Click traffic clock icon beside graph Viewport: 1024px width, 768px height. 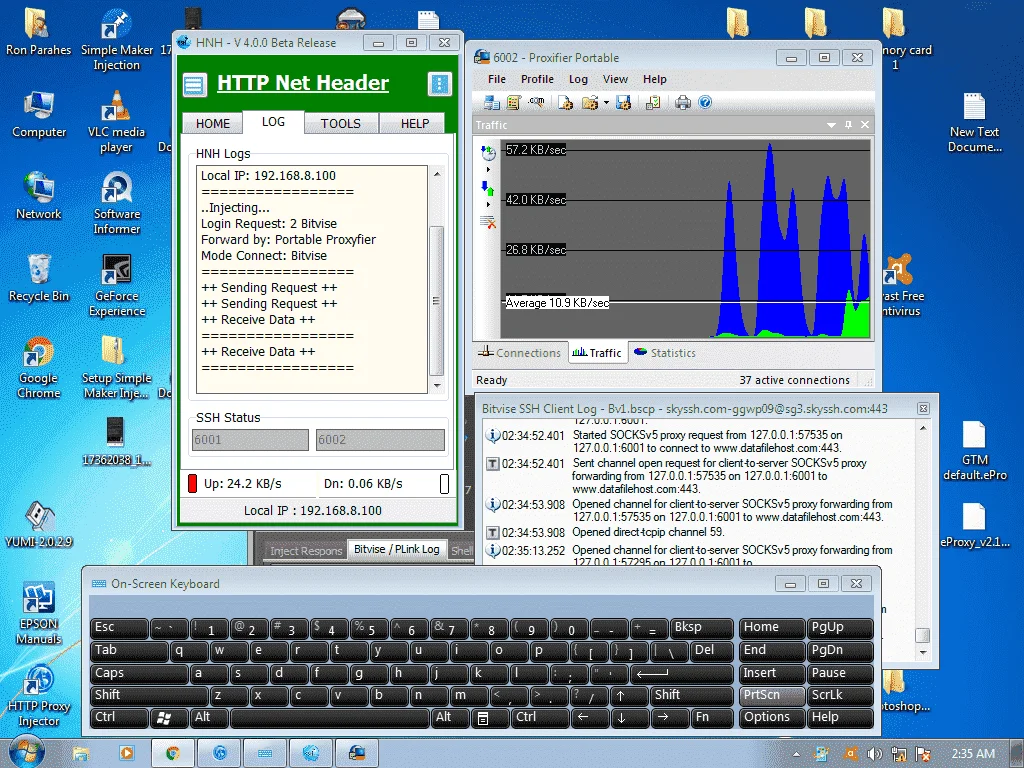[488, 153]
